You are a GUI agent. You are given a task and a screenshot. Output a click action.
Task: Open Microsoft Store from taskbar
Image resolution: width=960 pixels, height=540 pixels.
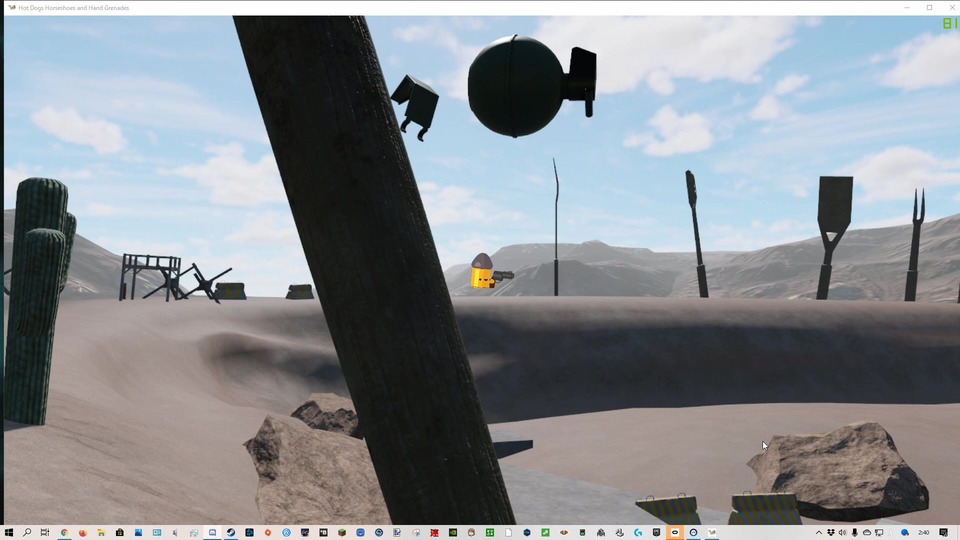point(120,533)
